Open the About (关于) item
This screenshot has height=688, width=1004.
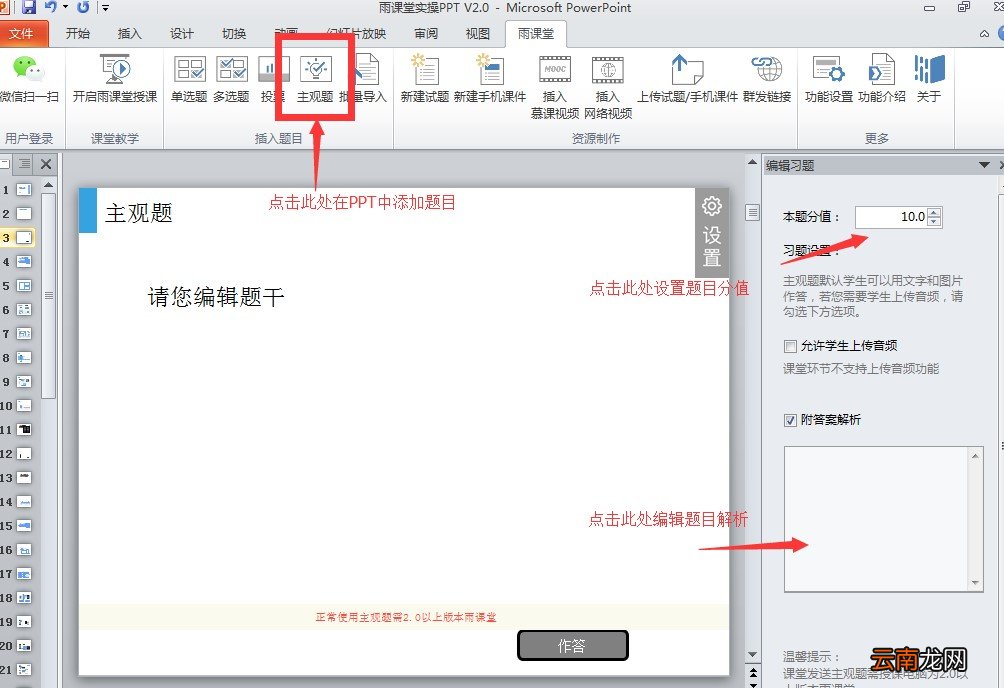point(928,78)
